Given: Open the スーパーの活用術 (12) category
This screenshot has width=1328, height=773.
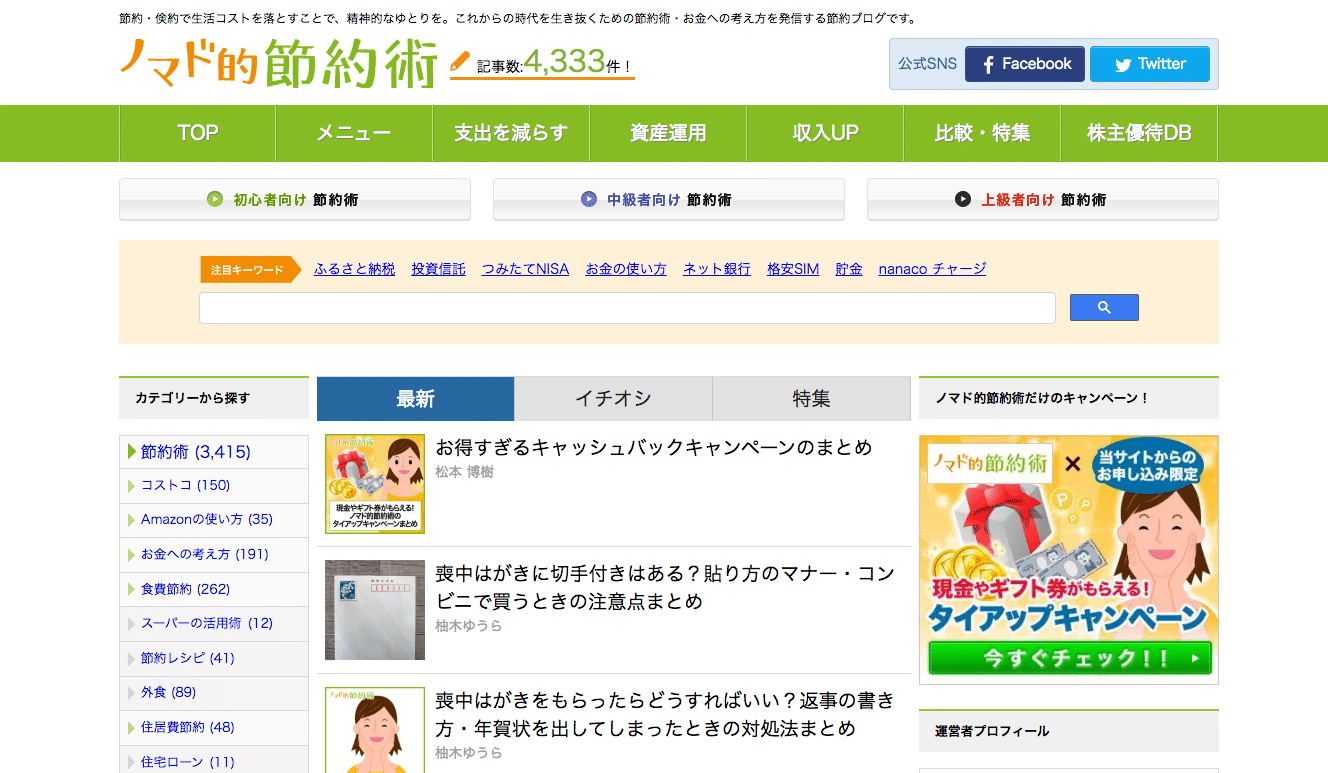Looking at the screenshot, I should 214,624.
